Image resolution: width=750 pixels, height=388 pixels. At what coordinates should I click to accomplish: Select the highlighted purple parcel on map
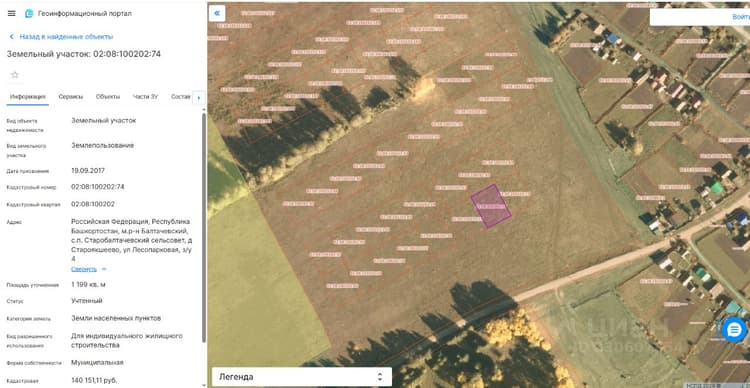click(491, 206)
